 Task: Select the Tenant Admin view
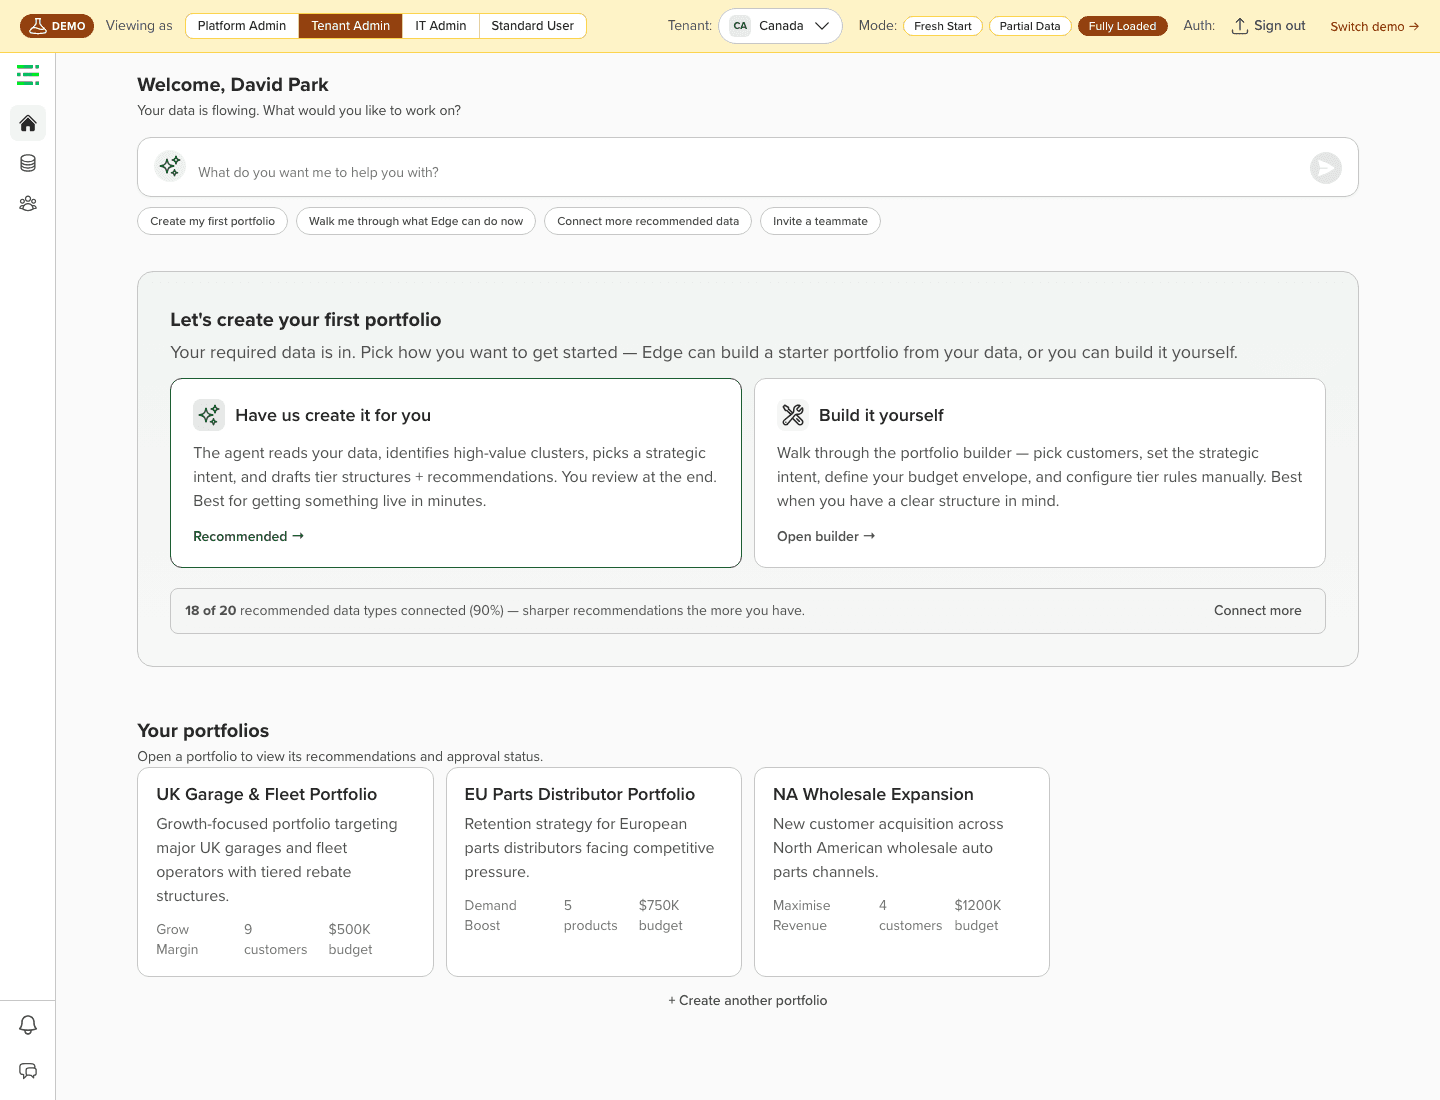click(351, 26)
